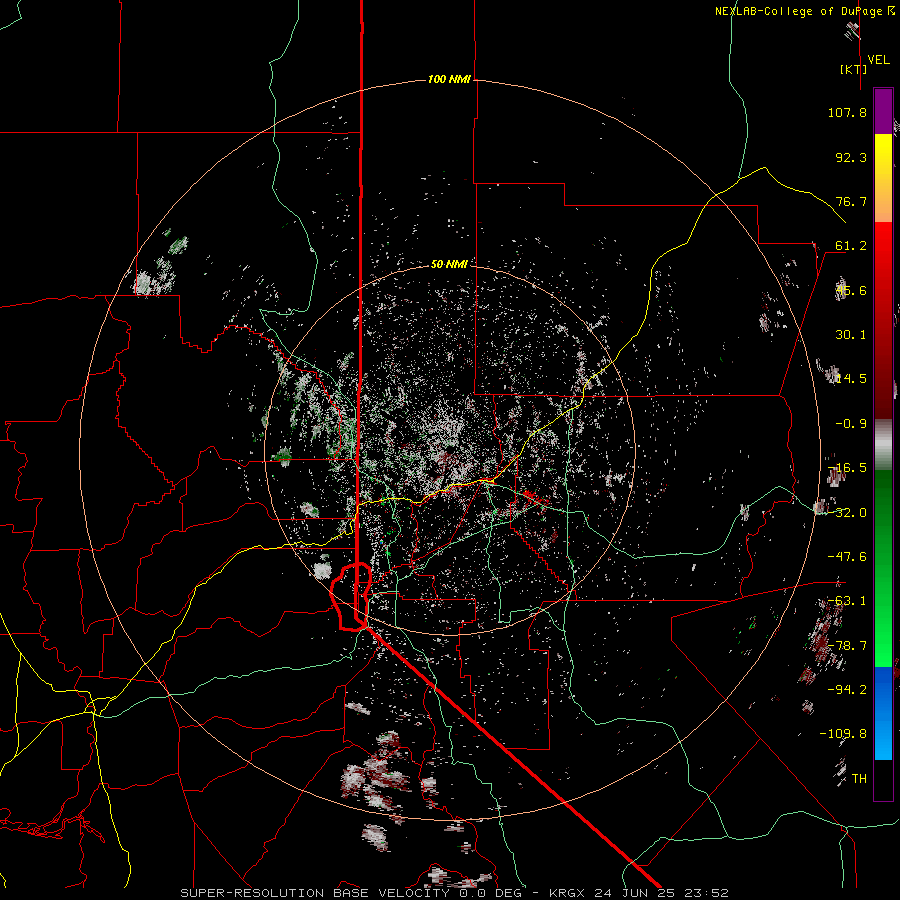Image resolution: width=900 pixels, height=900 pixels.
Task: Click the SUPER-RESOLUTION BASE VELOCITY caption
Action: point(317,893)
